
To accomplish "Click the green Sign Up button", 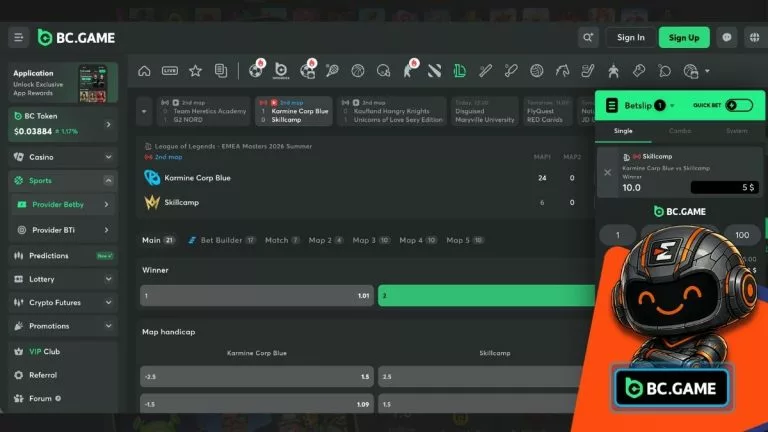I will coord(684,38).
